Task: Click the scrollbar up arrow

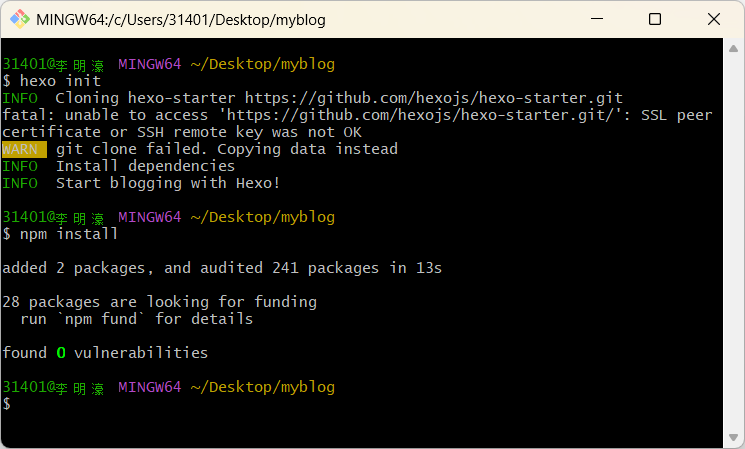Action: [x=733, y=48]
